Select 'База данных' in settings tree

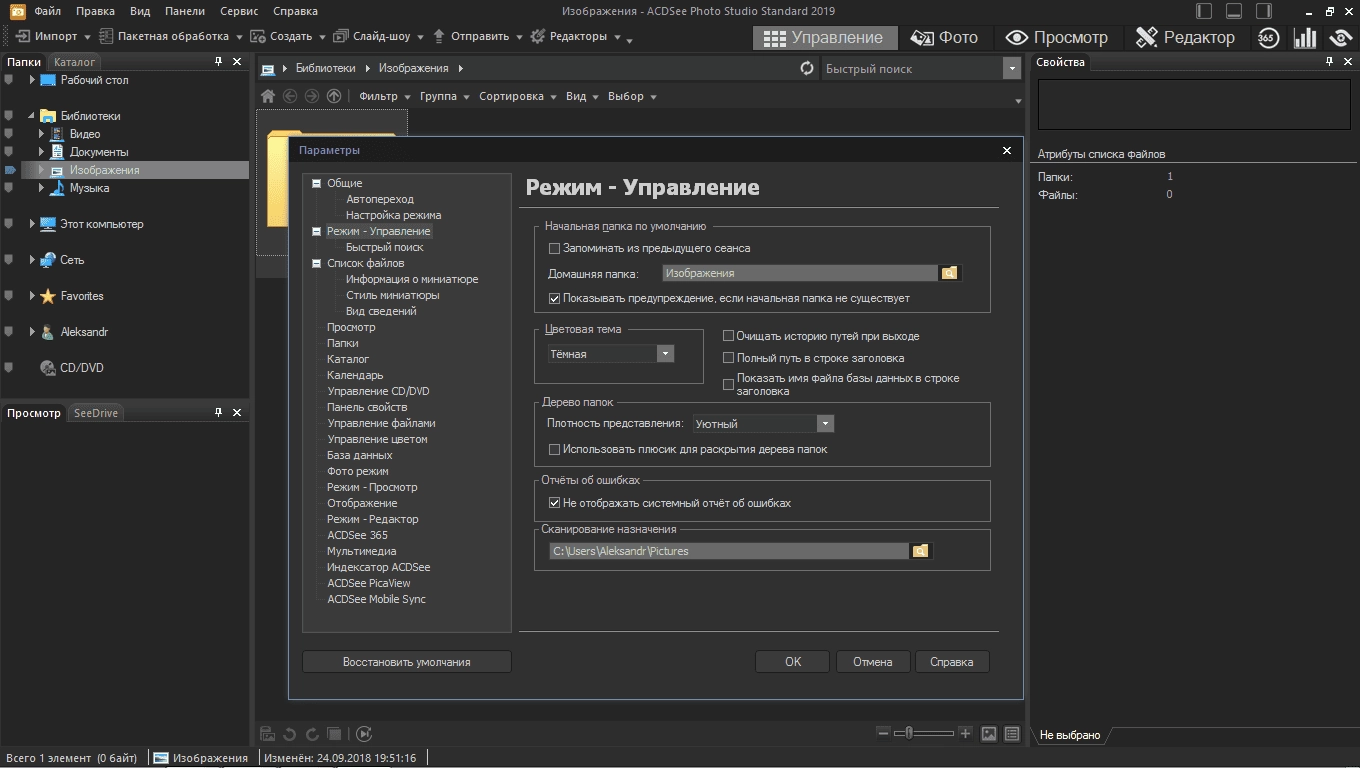point(360,455)
